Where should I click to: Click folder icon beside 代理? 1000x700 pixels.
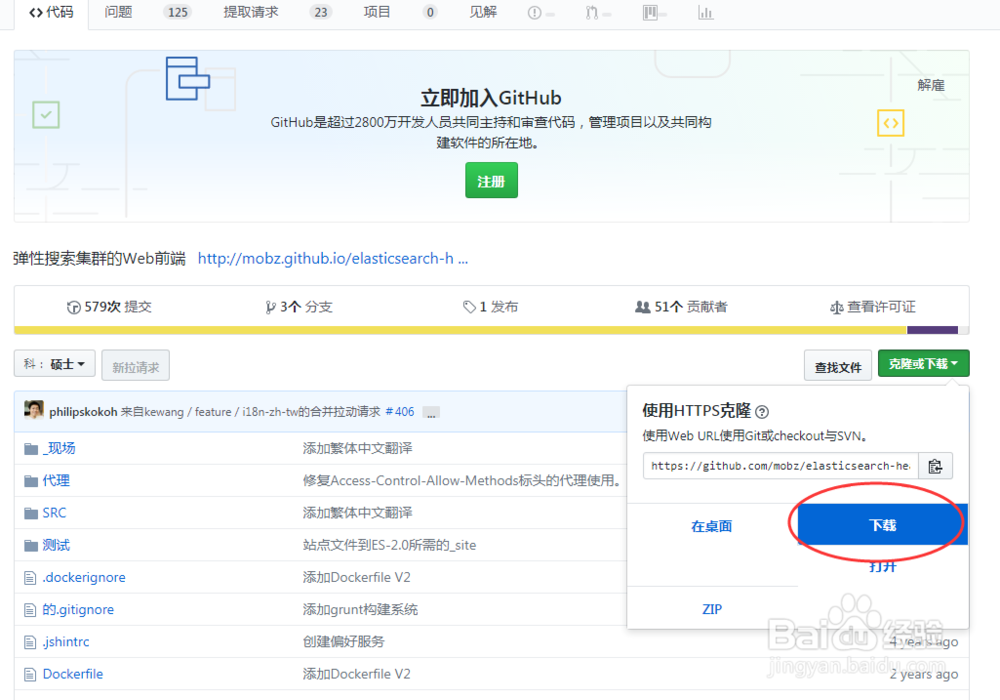click(x=31, y=481)
